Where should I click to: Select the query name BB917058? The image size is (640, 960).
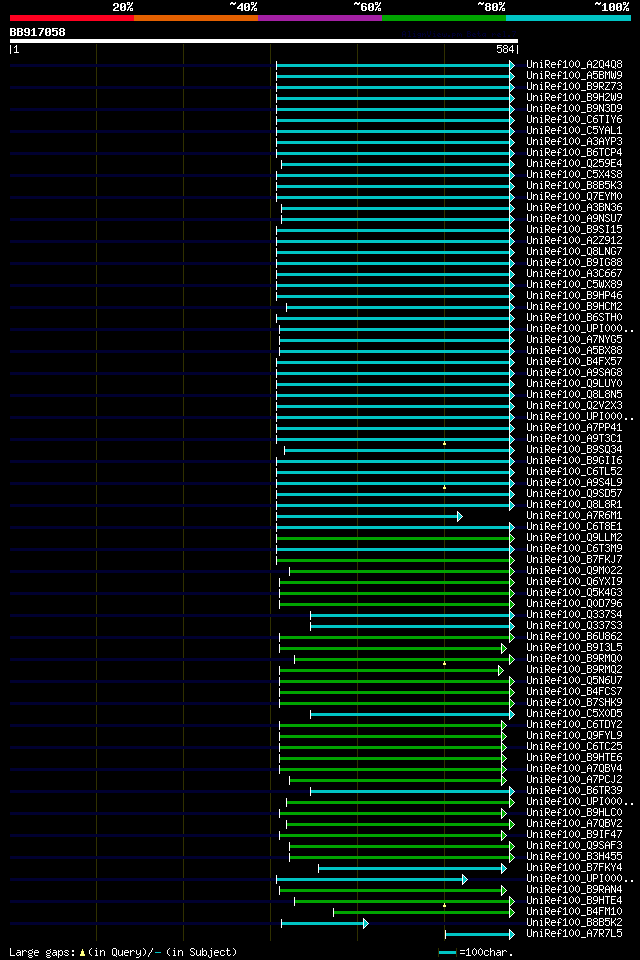pyautogui.click(x=37, y=32)
